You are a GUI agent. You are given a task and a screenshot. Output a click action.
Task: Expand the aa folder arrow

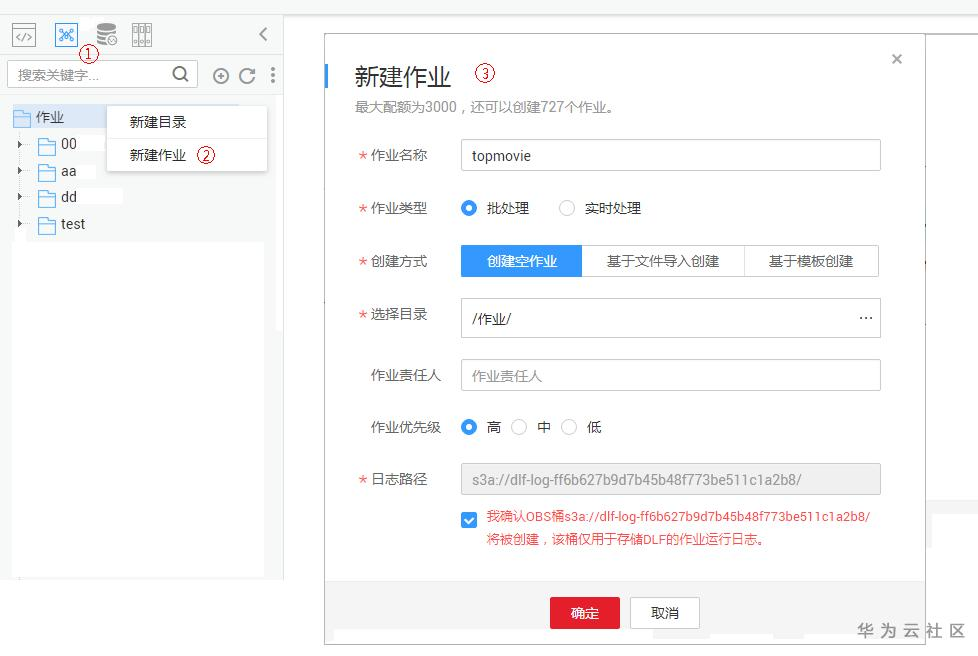tap(20, 171)
